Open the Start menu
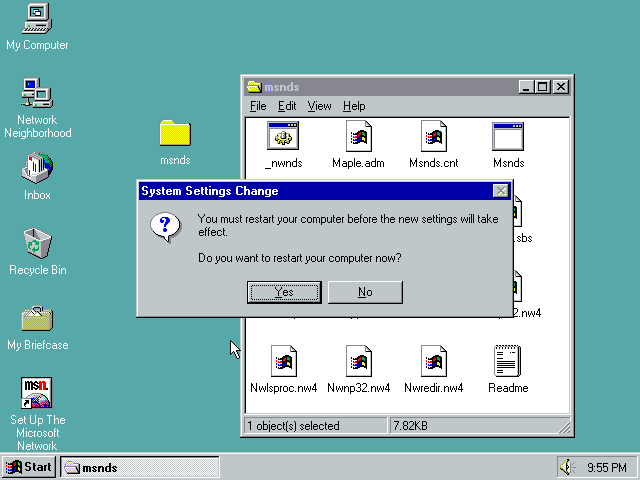The image size is (640, 480). (29, 467)
